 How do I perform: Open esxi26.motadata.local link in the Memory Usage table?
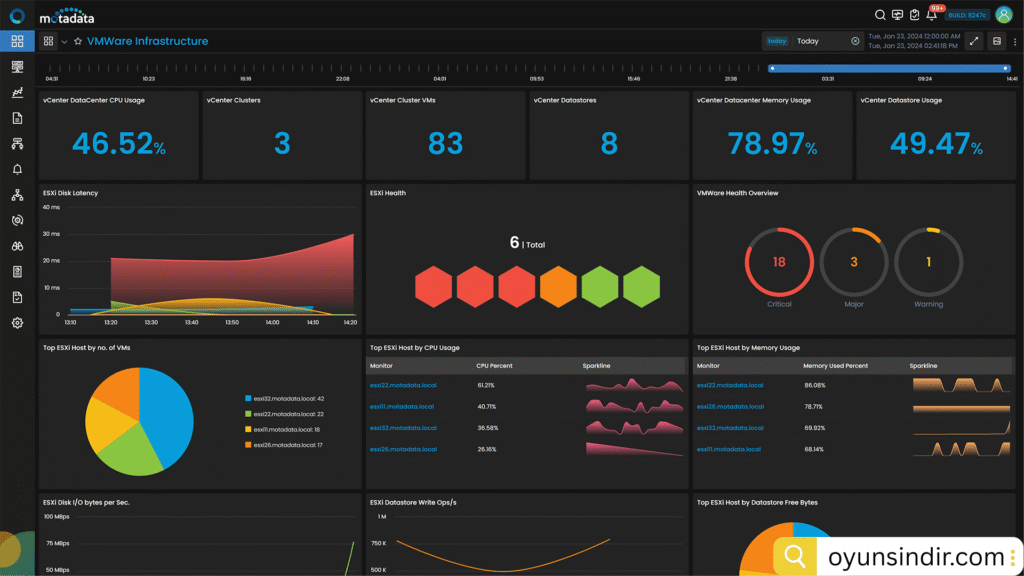729,407
